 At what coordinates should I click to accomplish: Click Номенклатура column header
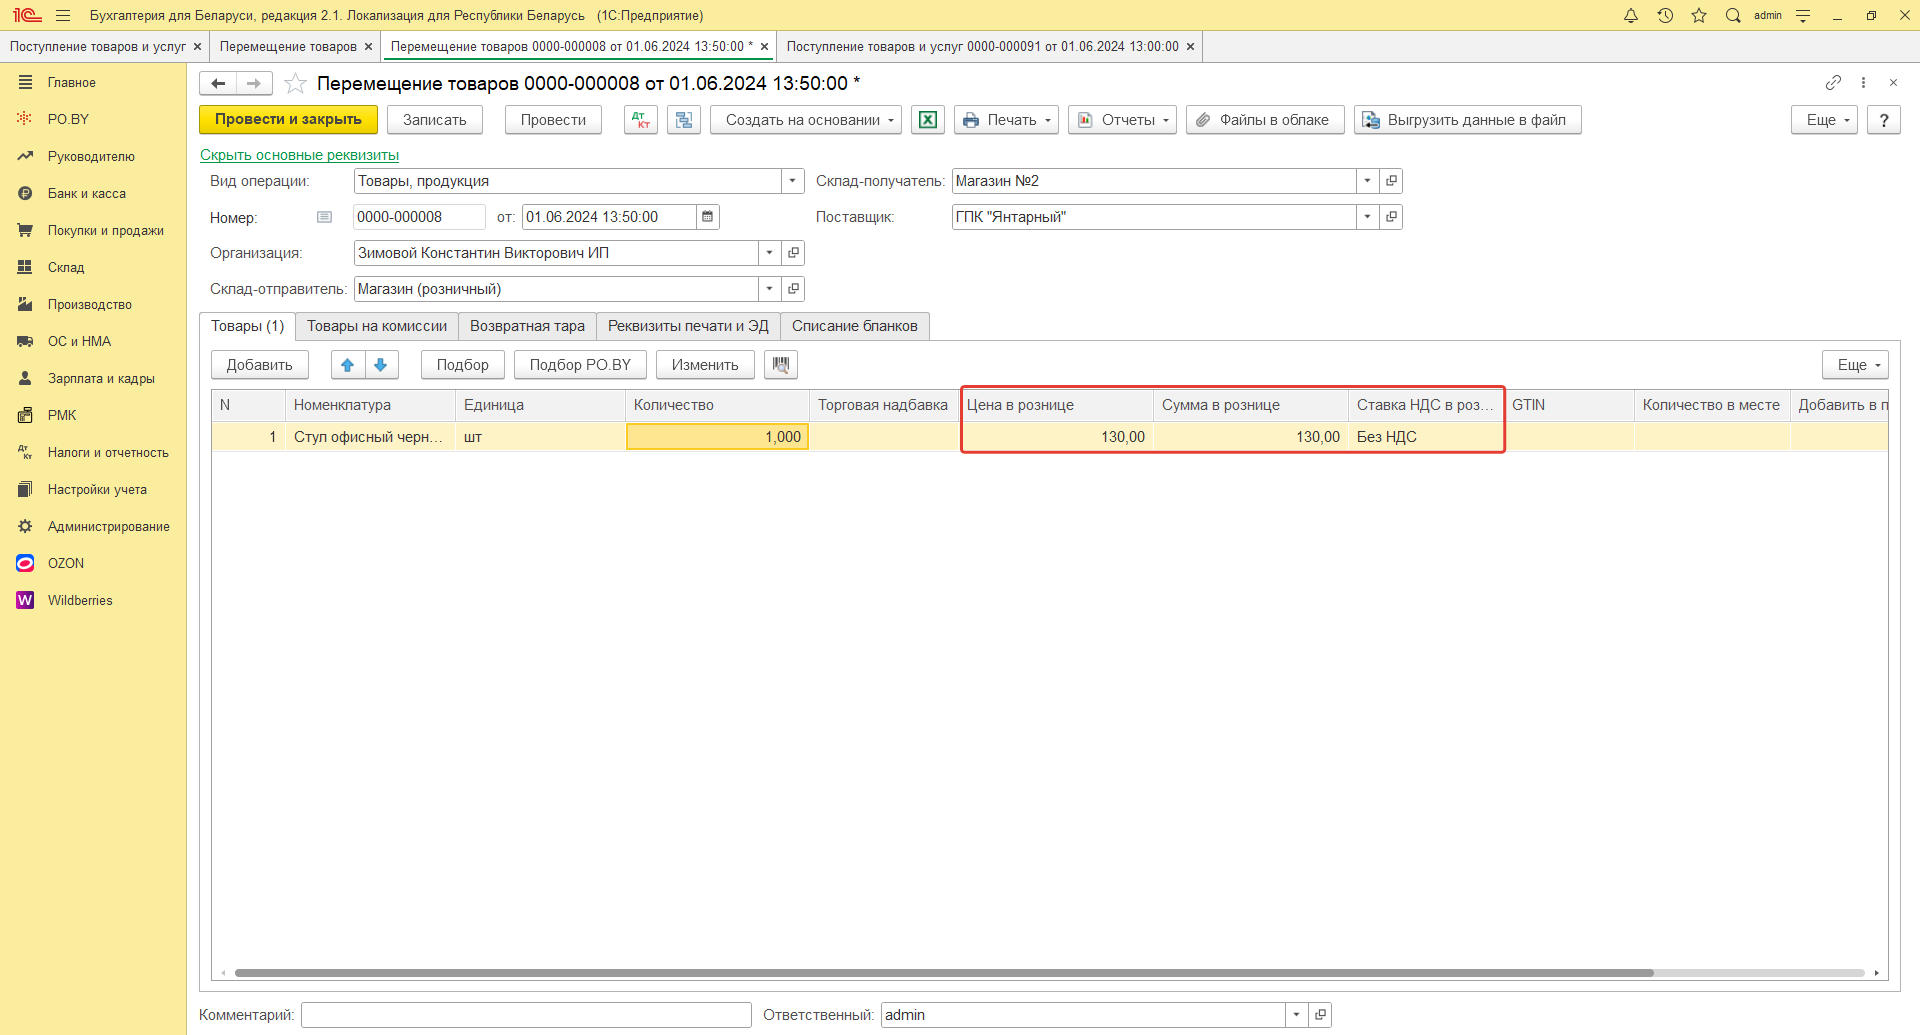click(370, 405)
